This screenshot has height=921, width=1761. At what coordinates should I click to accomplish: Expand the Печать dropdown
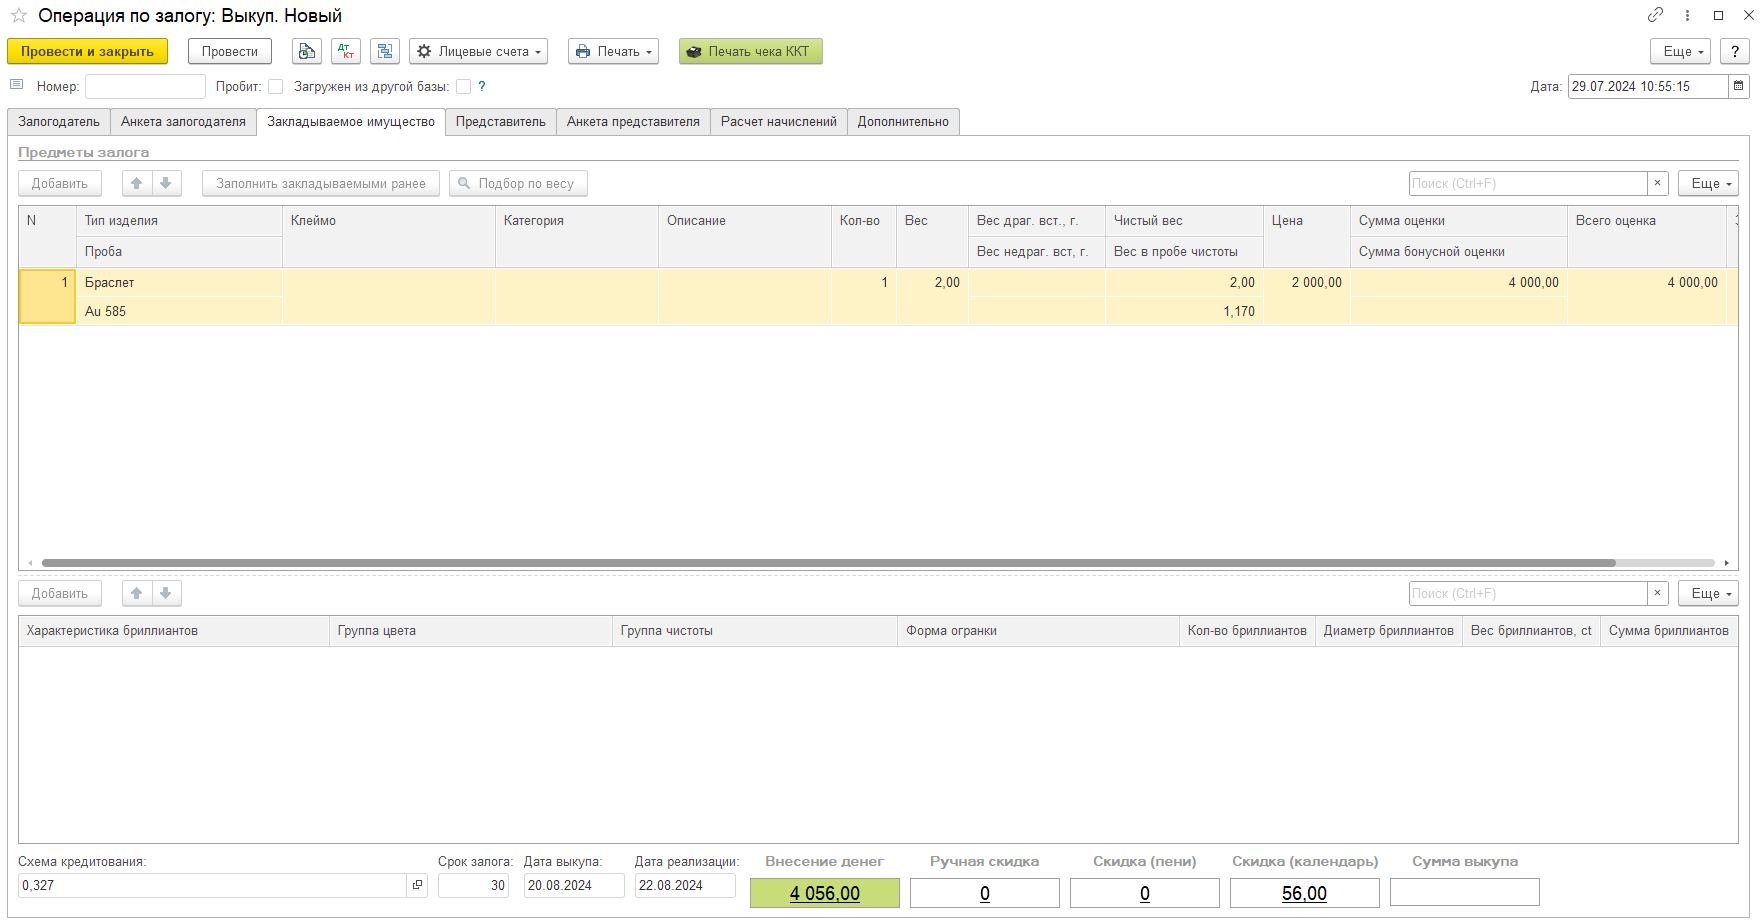613,51
